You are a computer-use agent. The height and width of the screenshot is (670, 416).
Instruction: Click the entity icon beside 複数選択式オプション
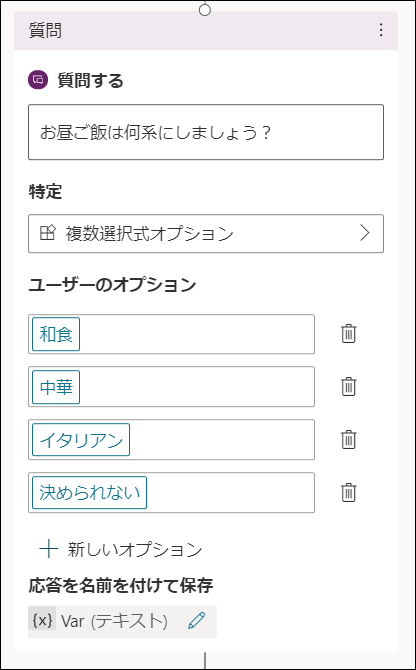47,233
